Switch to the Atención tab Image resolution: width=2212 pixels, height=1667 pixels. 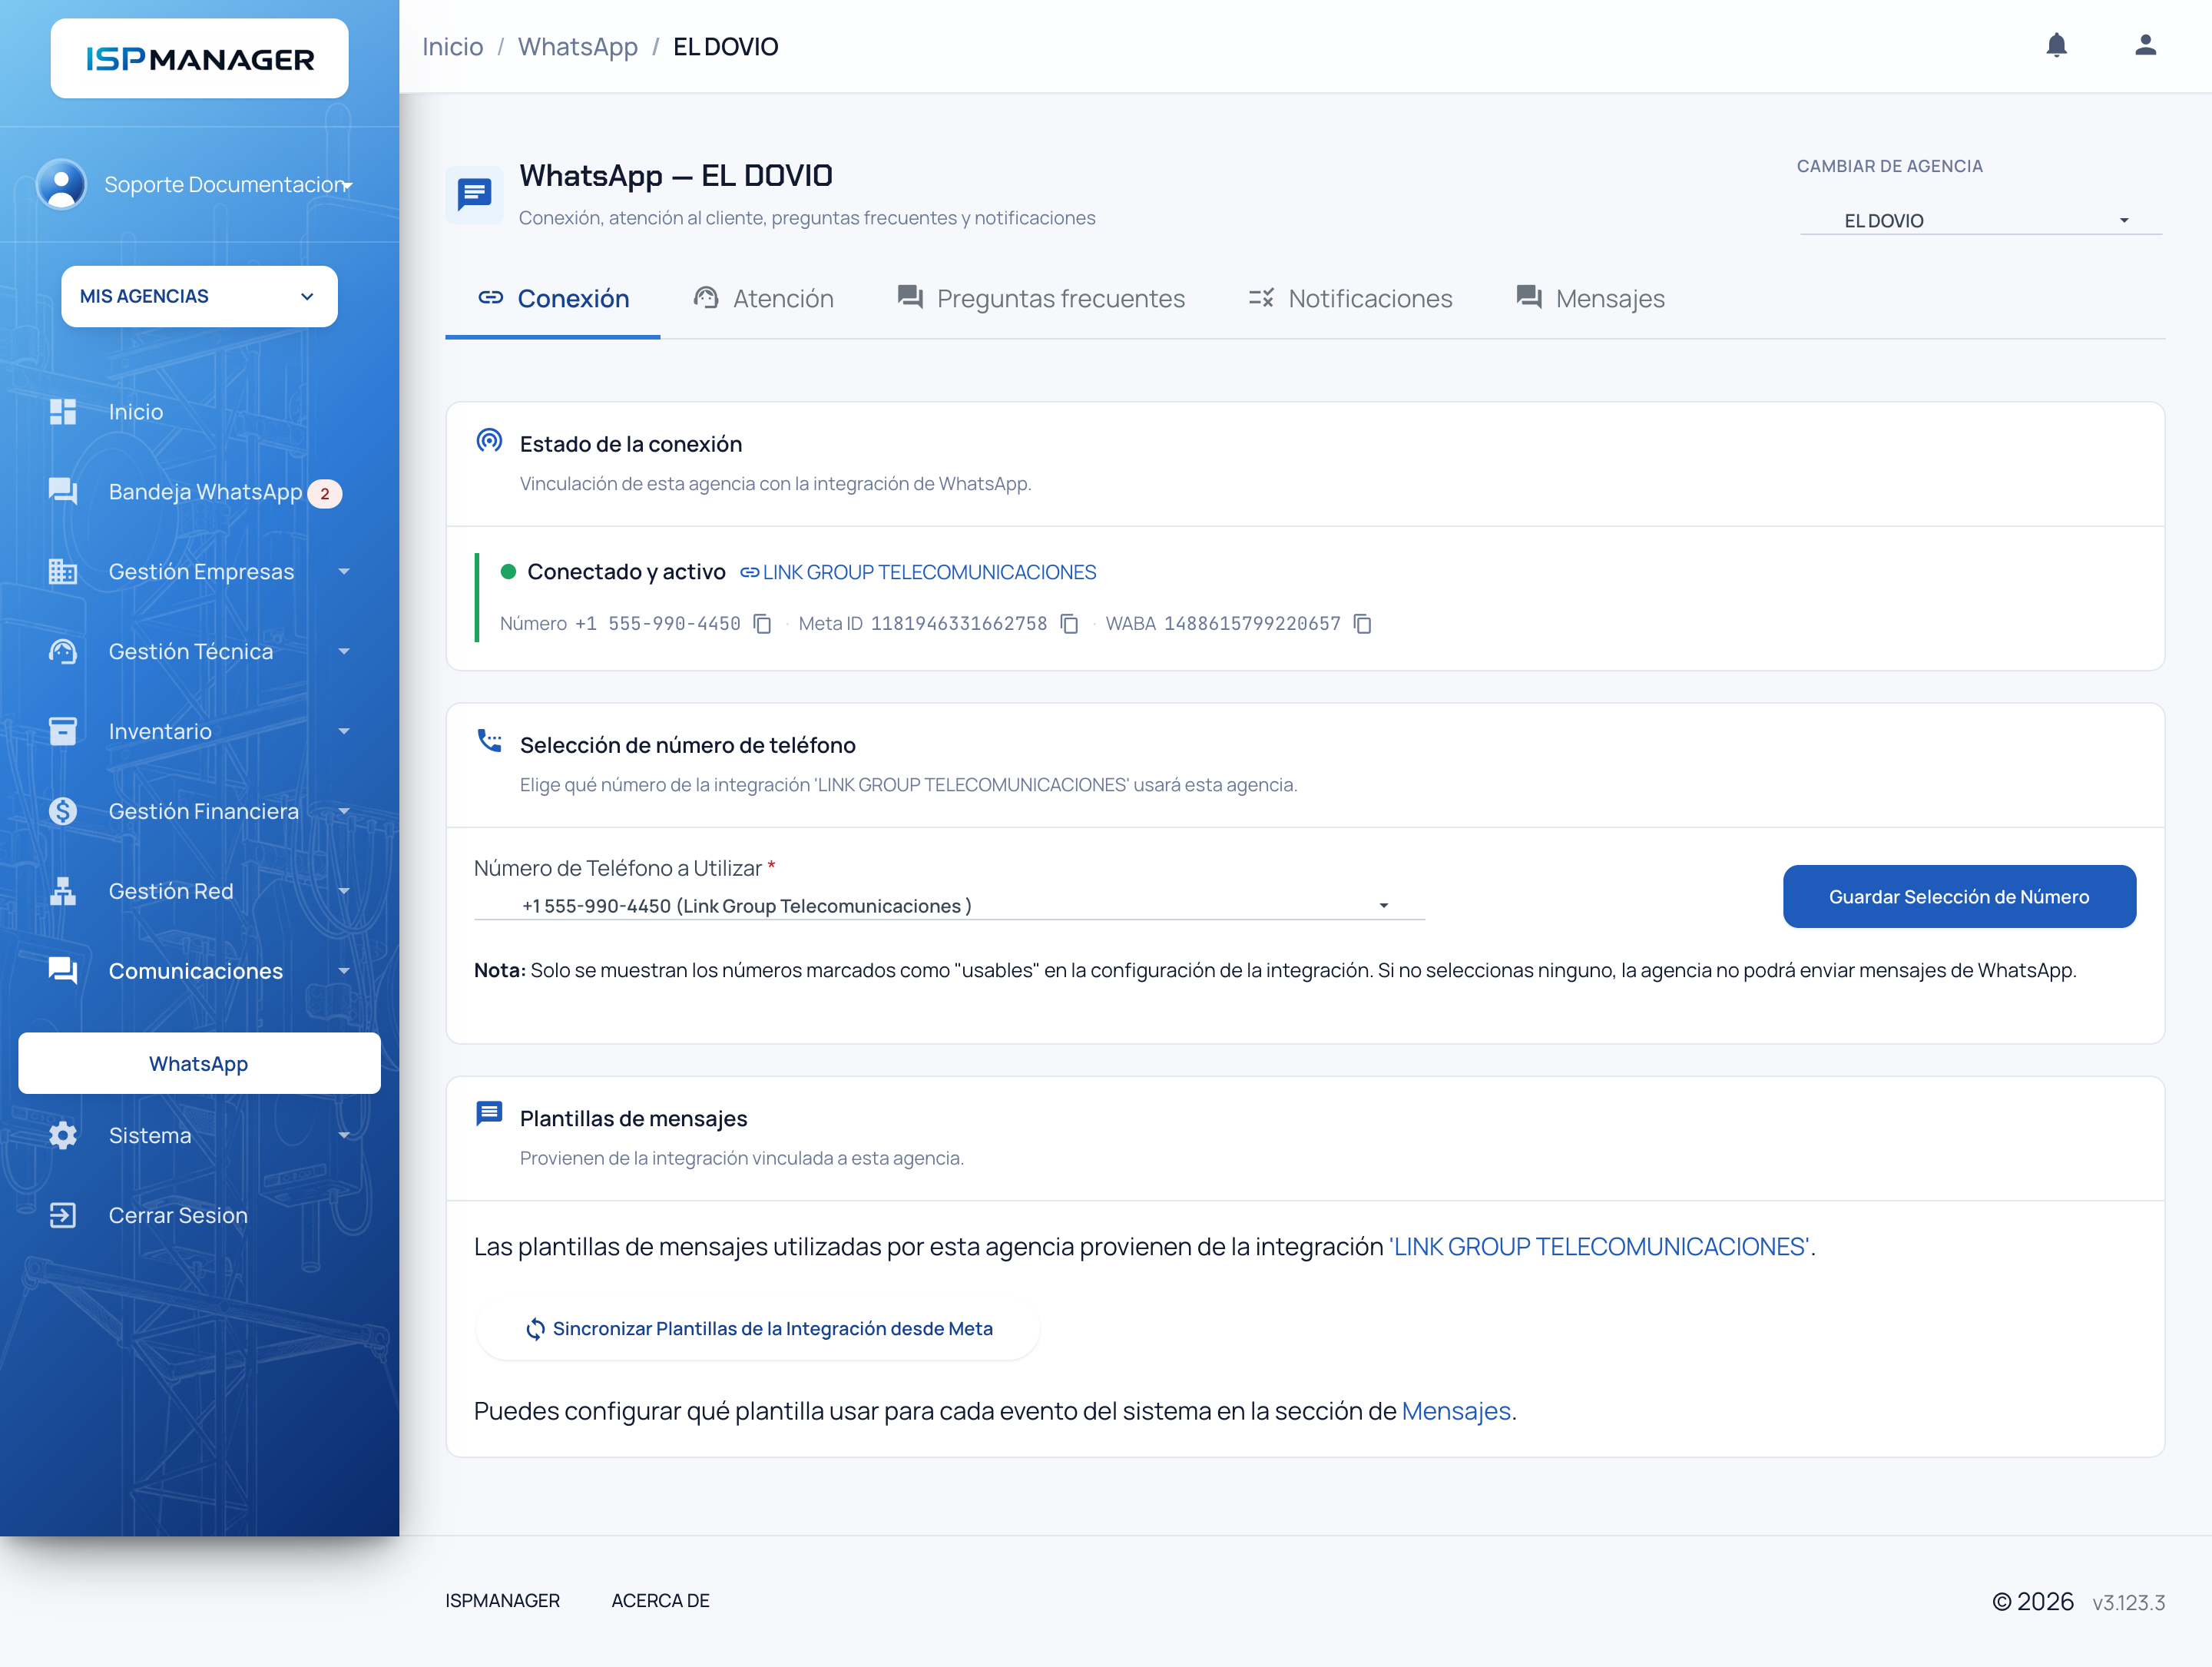[764, 299]
